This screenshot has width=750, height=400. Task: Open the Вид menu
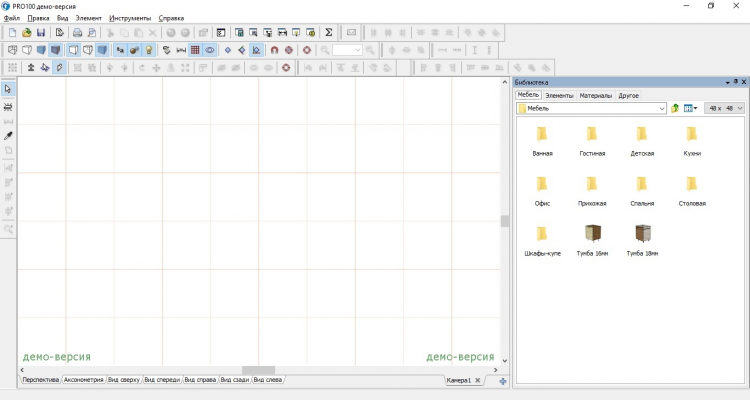pos(63,18)
